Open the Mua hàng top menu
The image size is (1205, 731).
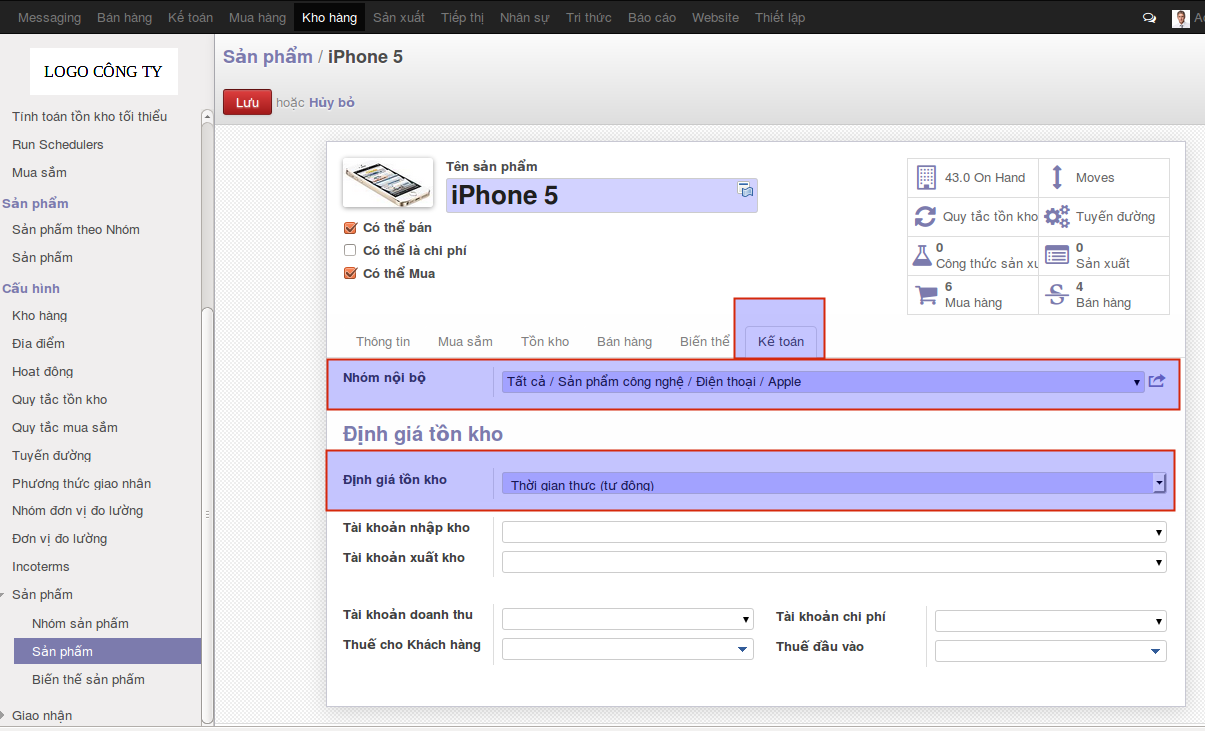tap(257, 18)
